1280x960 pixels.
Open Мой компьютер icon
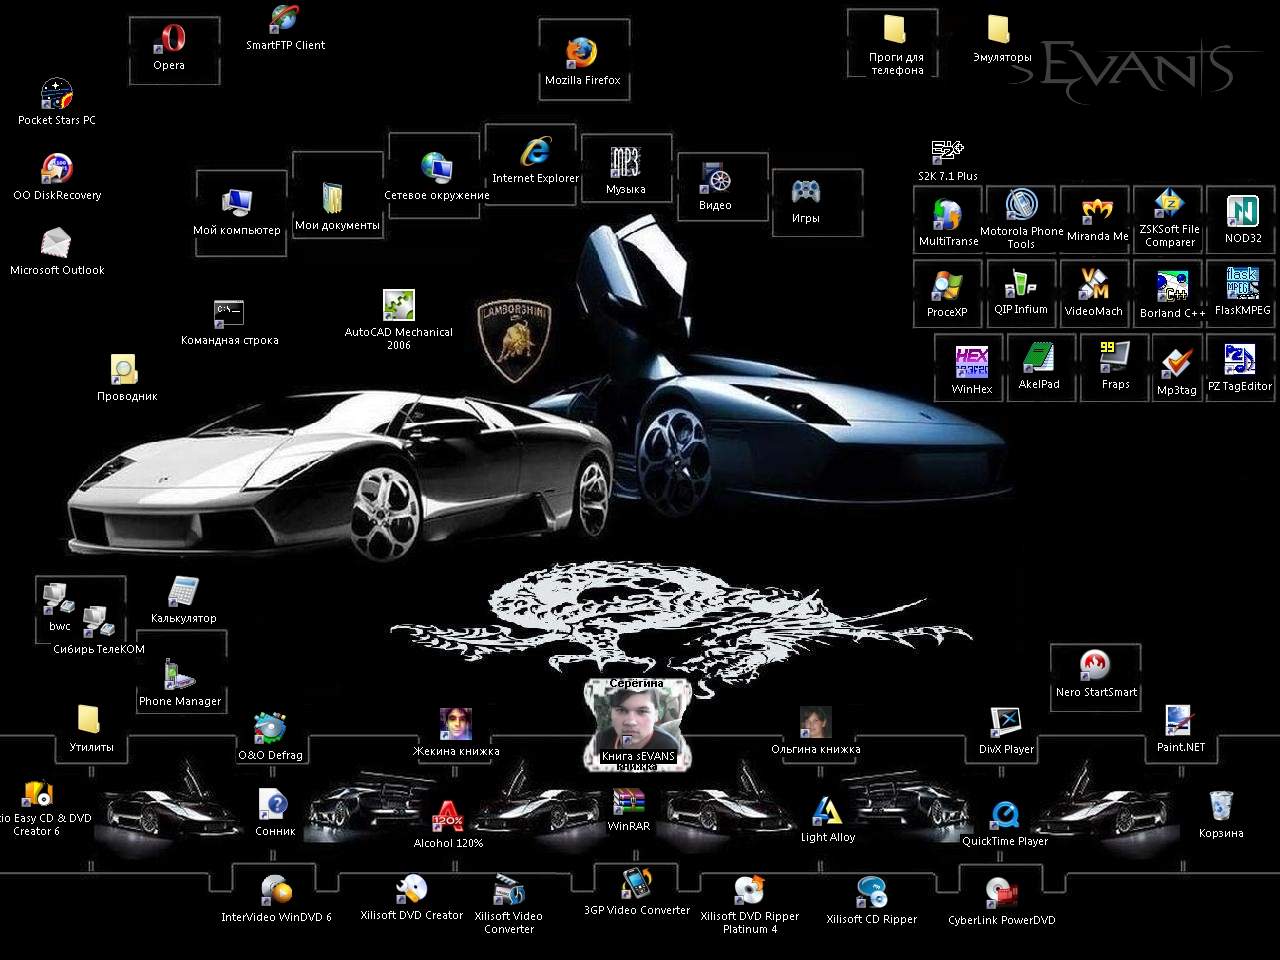click(x=237, y=203)
